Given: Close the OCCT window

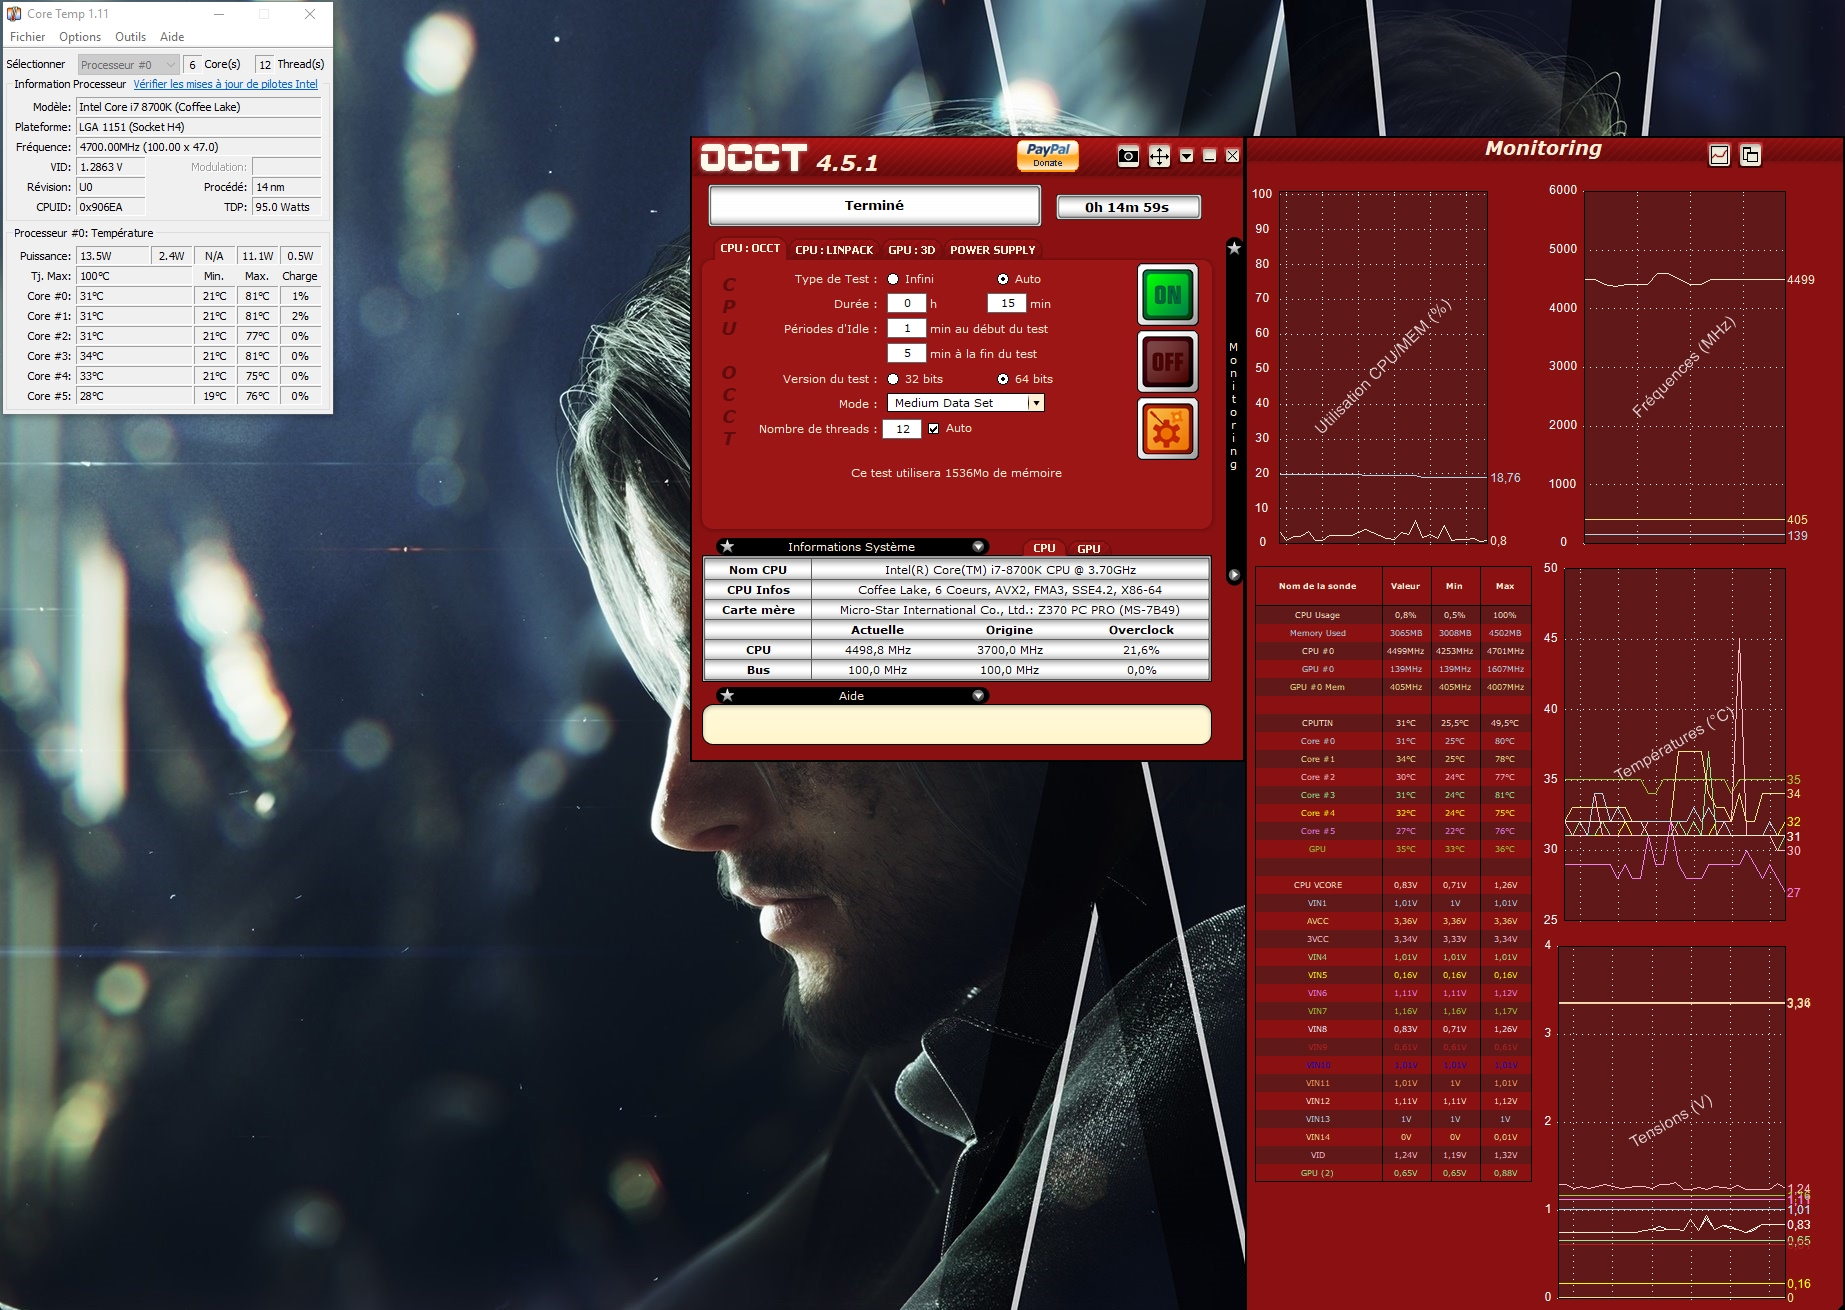Looking at the screenshot, I should point(1232,156).
